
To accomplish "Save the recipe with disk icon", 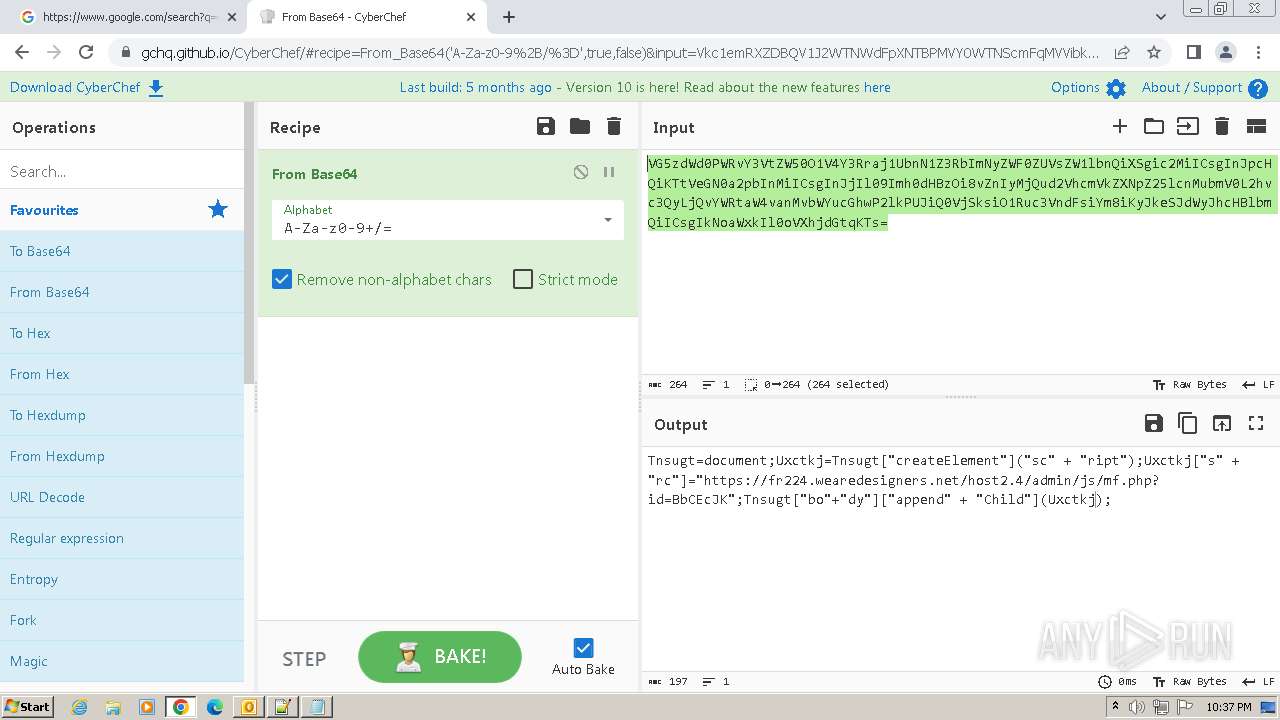I will [x=545, y=126].
